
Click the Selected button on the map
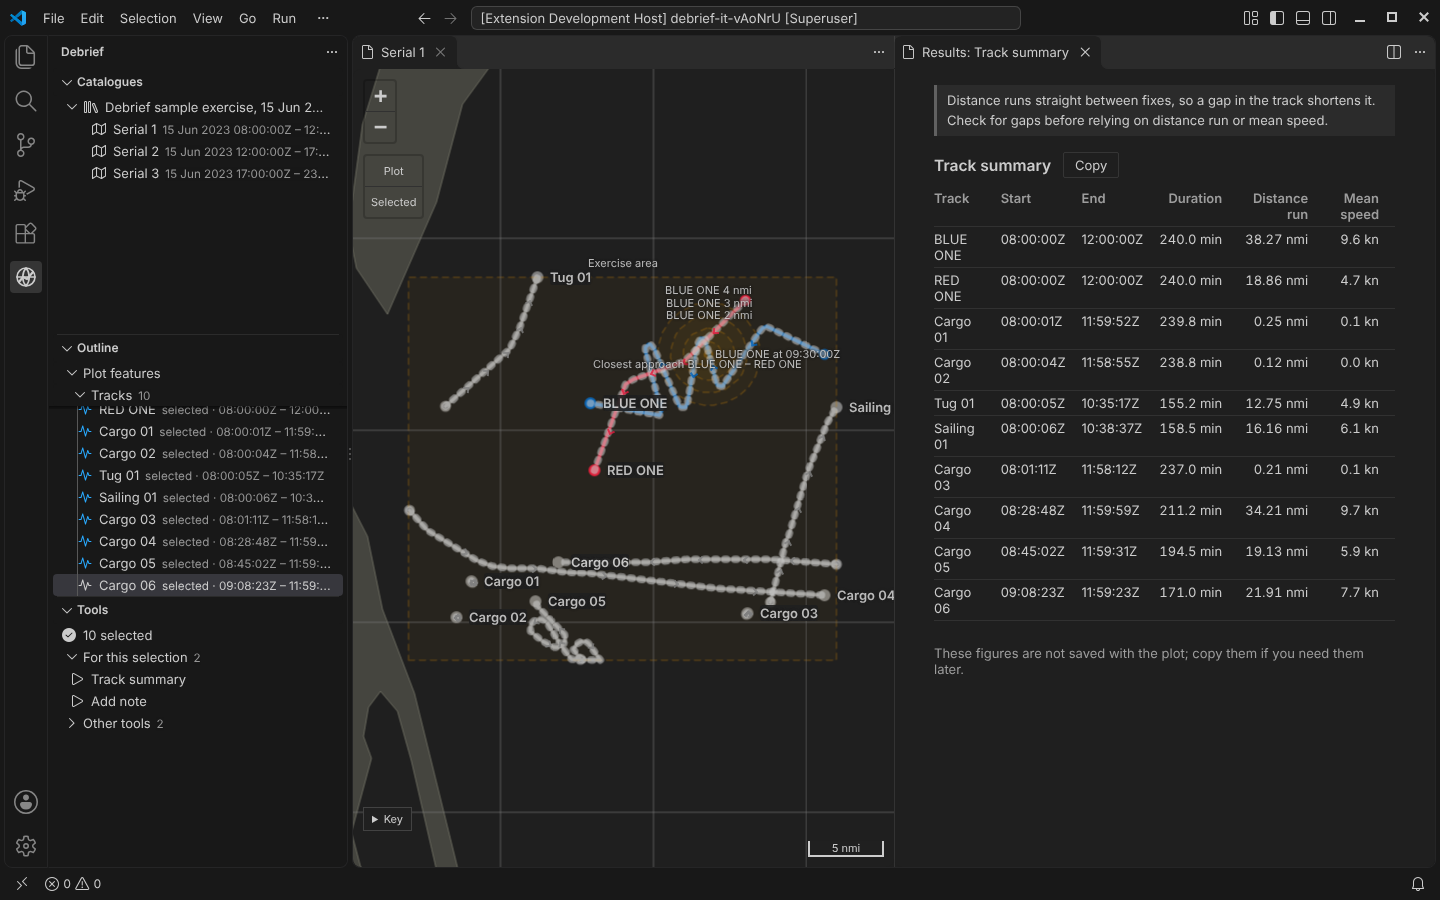(x=394, y=202)
